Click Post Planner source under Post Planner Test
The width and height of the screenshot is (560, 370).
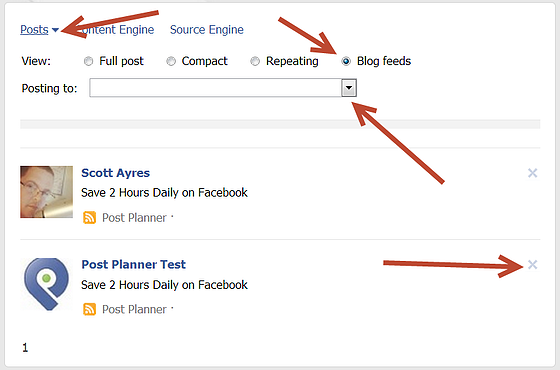pyautogui.click(x=134, y=310)
